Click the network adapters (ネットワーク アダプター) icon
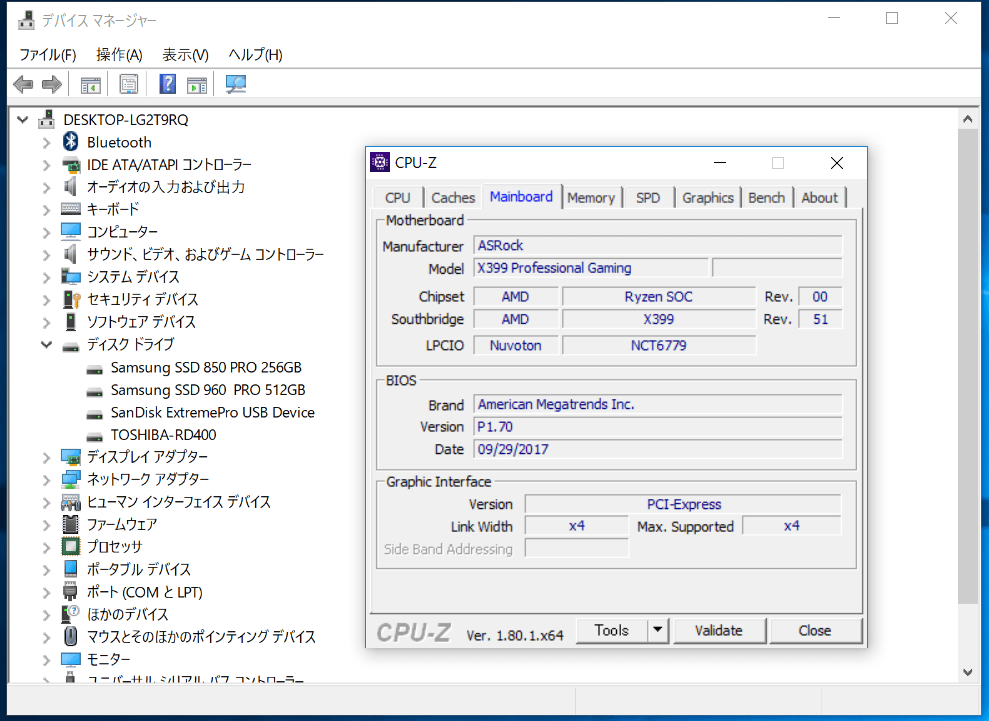Viewport: 989px width, 721px height. [71, 479]
